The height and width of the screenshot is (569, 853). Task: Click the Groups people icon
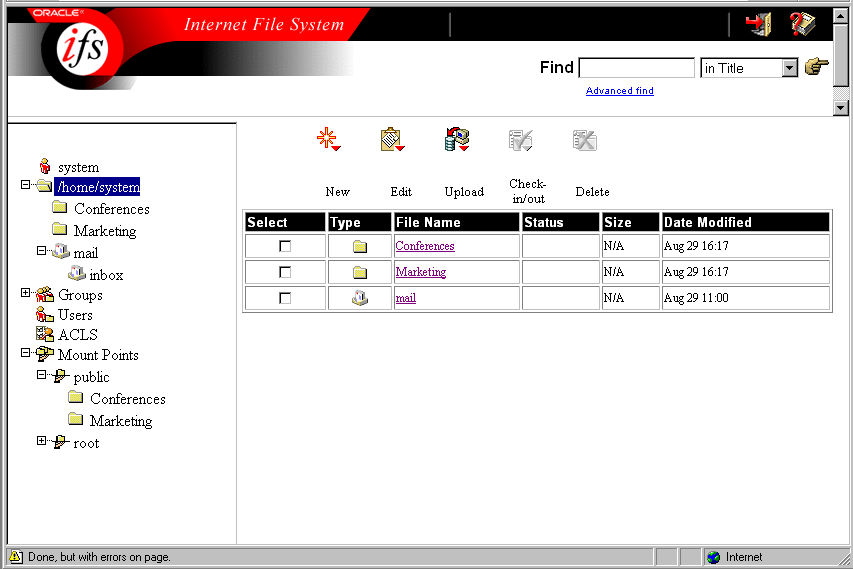pos(45,295)
